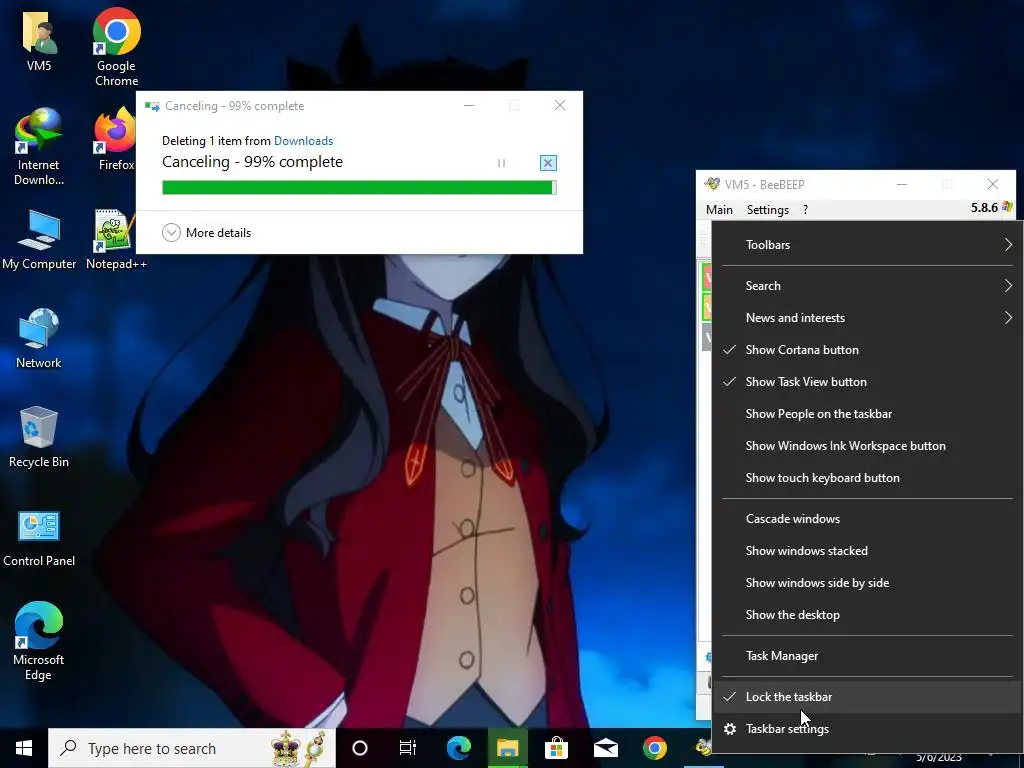Viewport: 1024px width, 768px height.
Task: Open the VM5 folder desktop icon
Action: point(39,40)
